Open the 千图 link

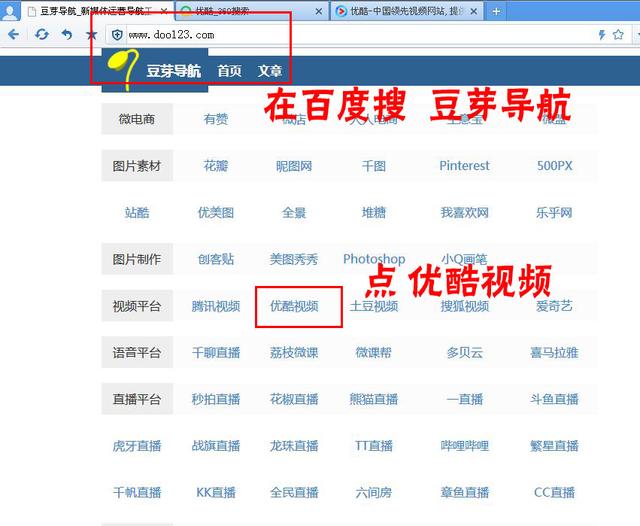[x=373, y=166]
